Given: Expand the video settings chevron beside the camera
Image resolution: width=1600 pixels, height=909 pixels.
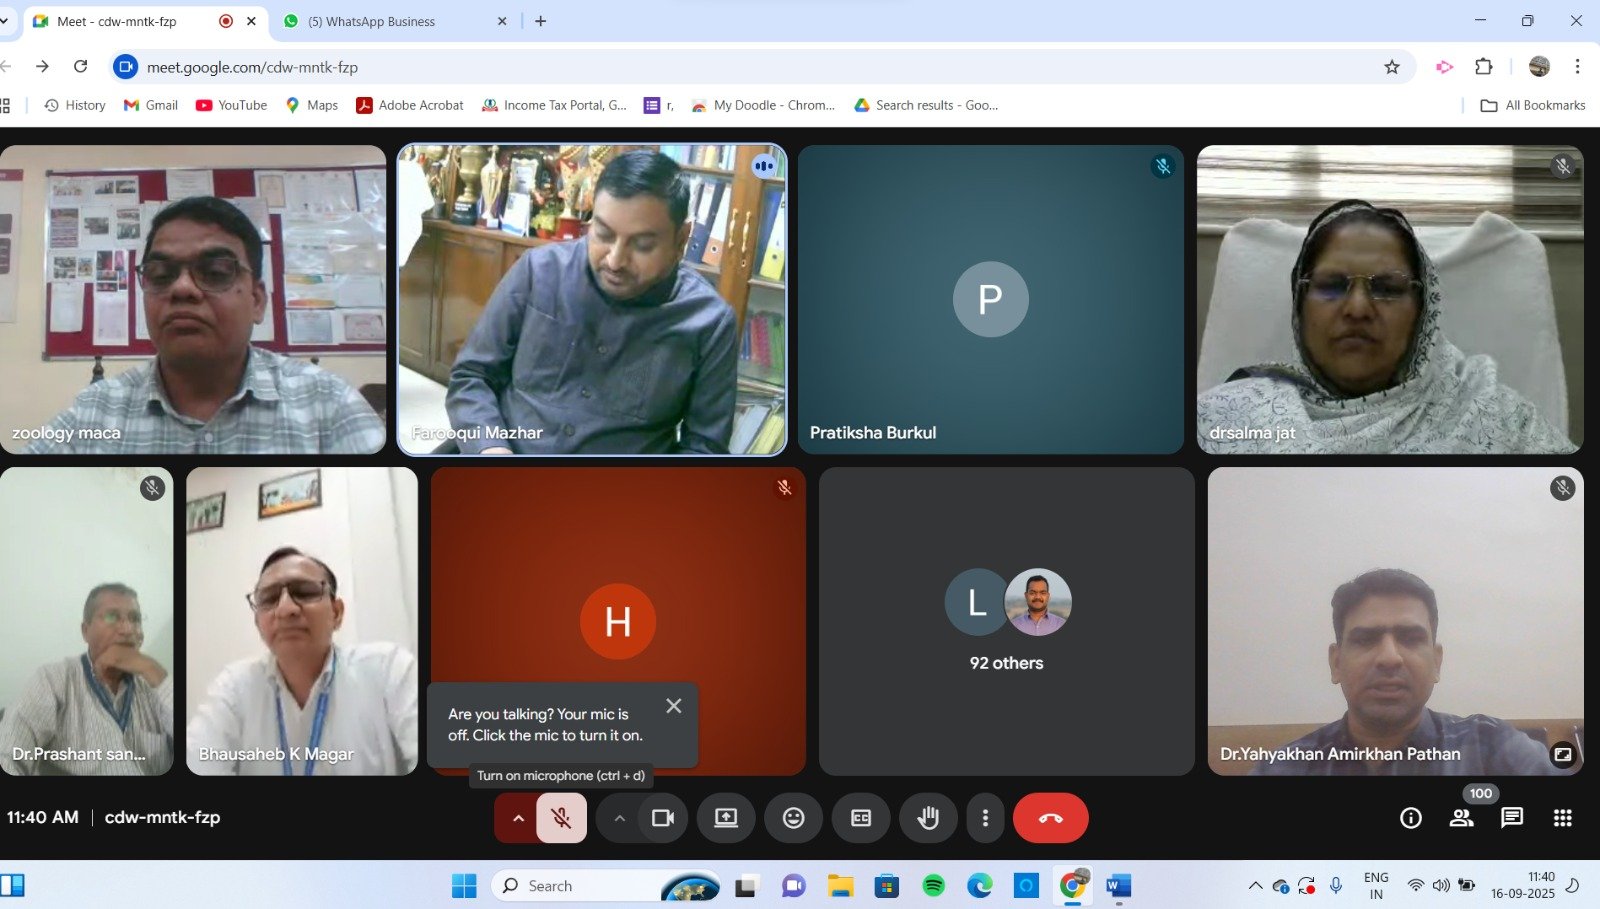Looking at the screenshot, I should [x=620, y=817].
